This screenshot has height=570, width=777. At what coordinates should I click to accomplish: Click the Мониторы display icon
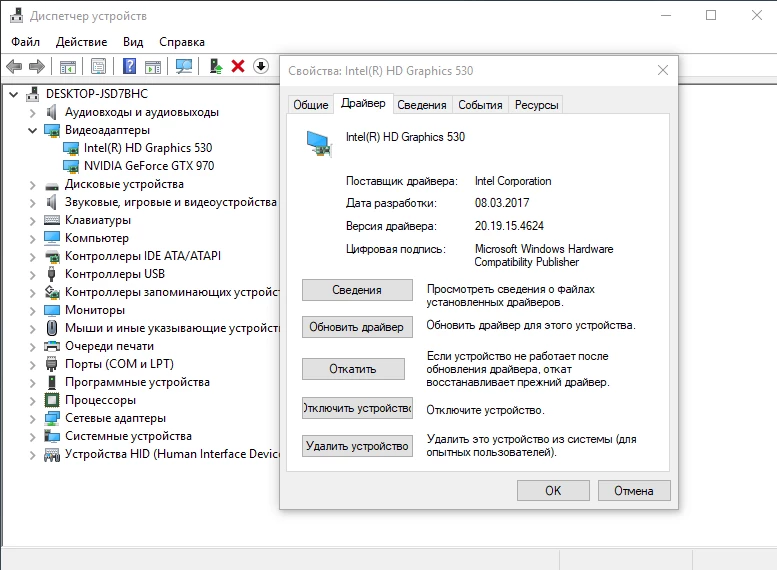(x=52, y=310)
